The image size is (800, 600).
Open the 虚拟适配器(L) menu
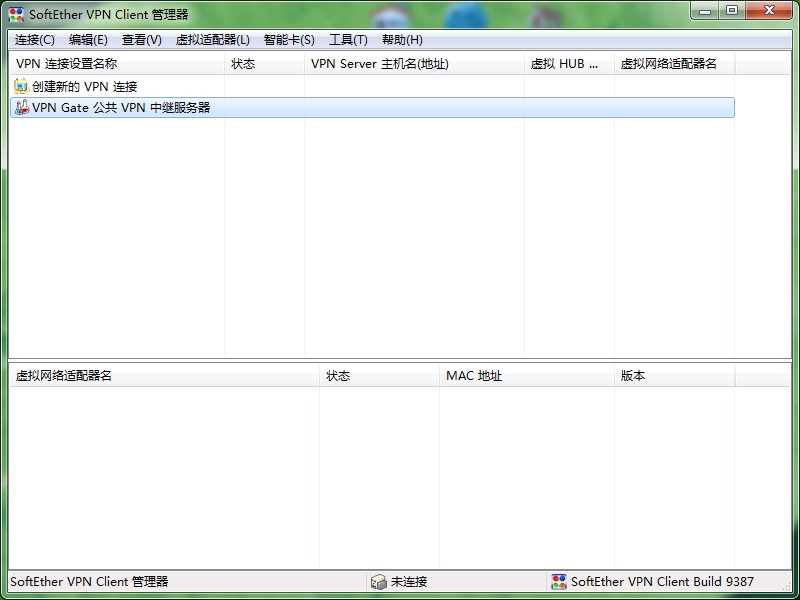pos(212,40)
